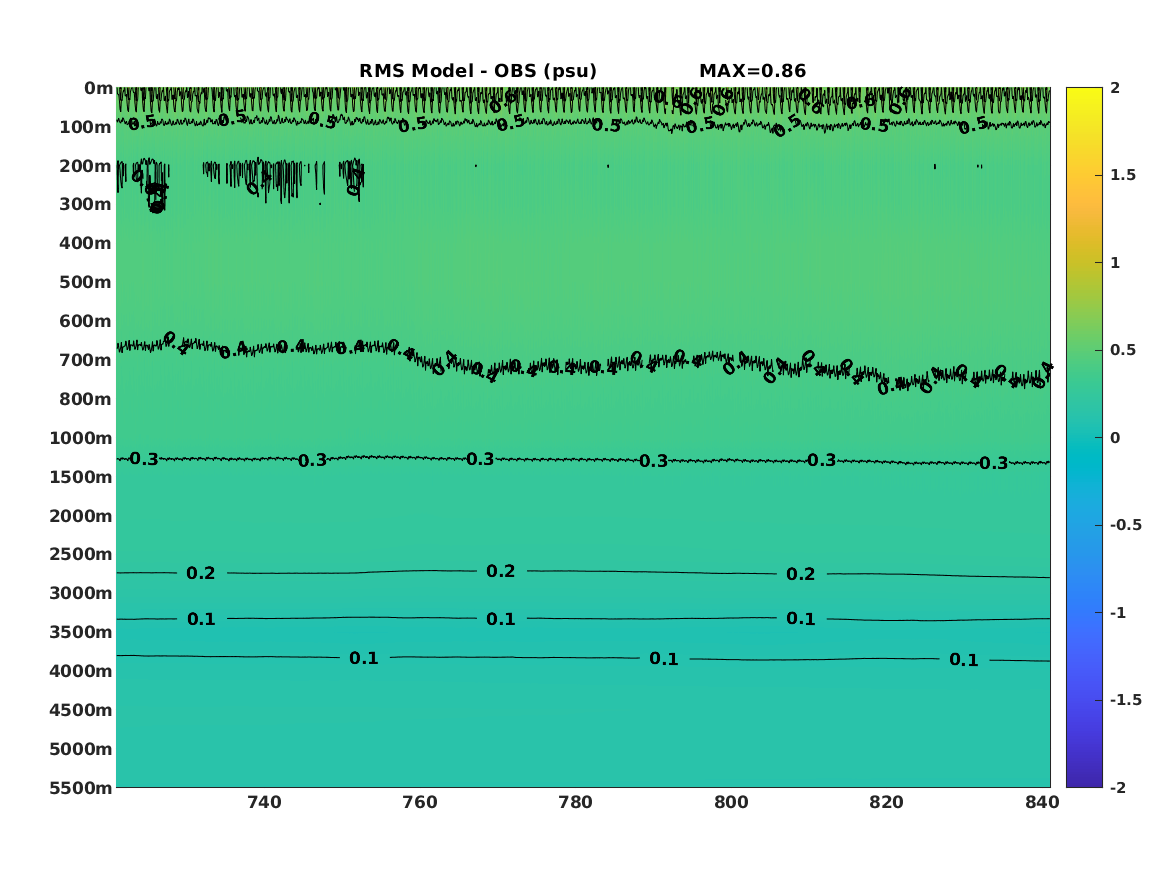Click the middle '0.1' label on the lowest contour
Screen dimensions: 1167x875
(664, 659)
